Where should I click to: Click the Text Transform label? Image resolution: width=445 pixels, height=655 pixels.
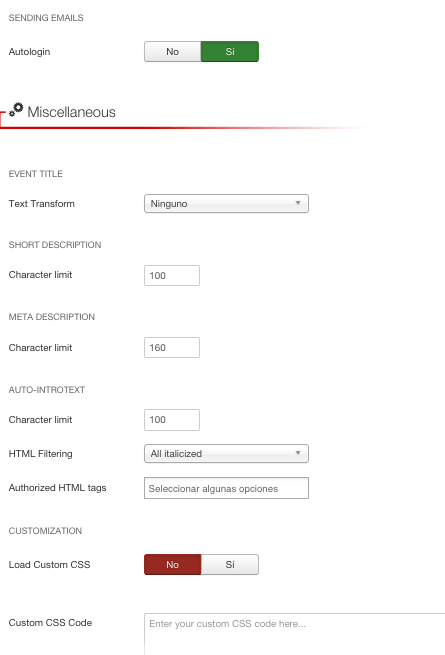[41, 204]
